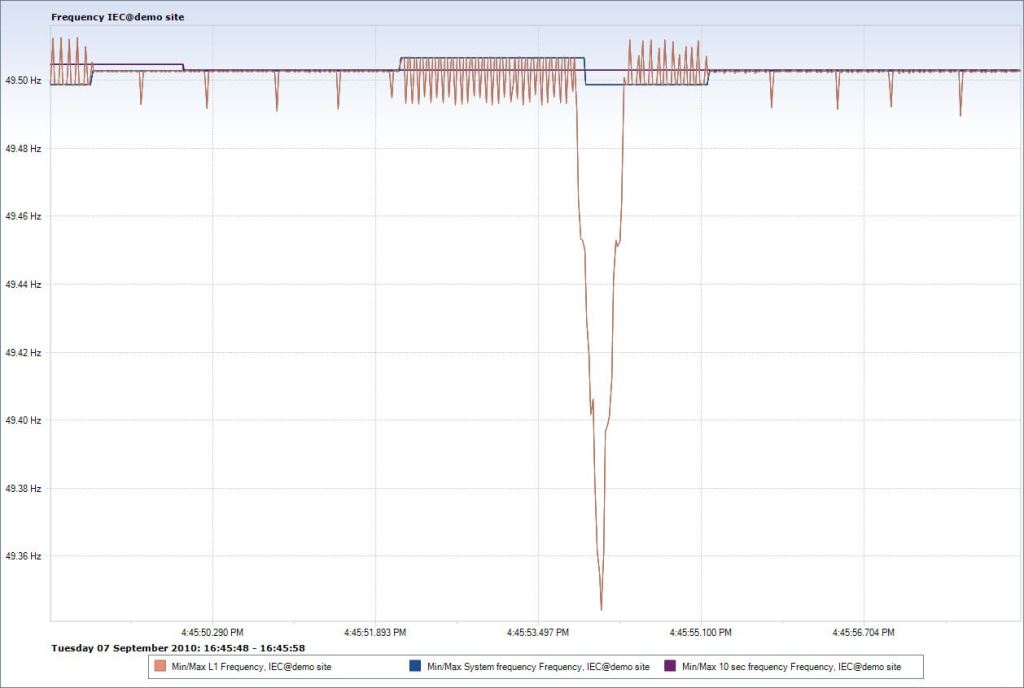Click the 49.50 Hz y-axis label
This screenshot has width=1024, height=688.
(x=23, y=80)
